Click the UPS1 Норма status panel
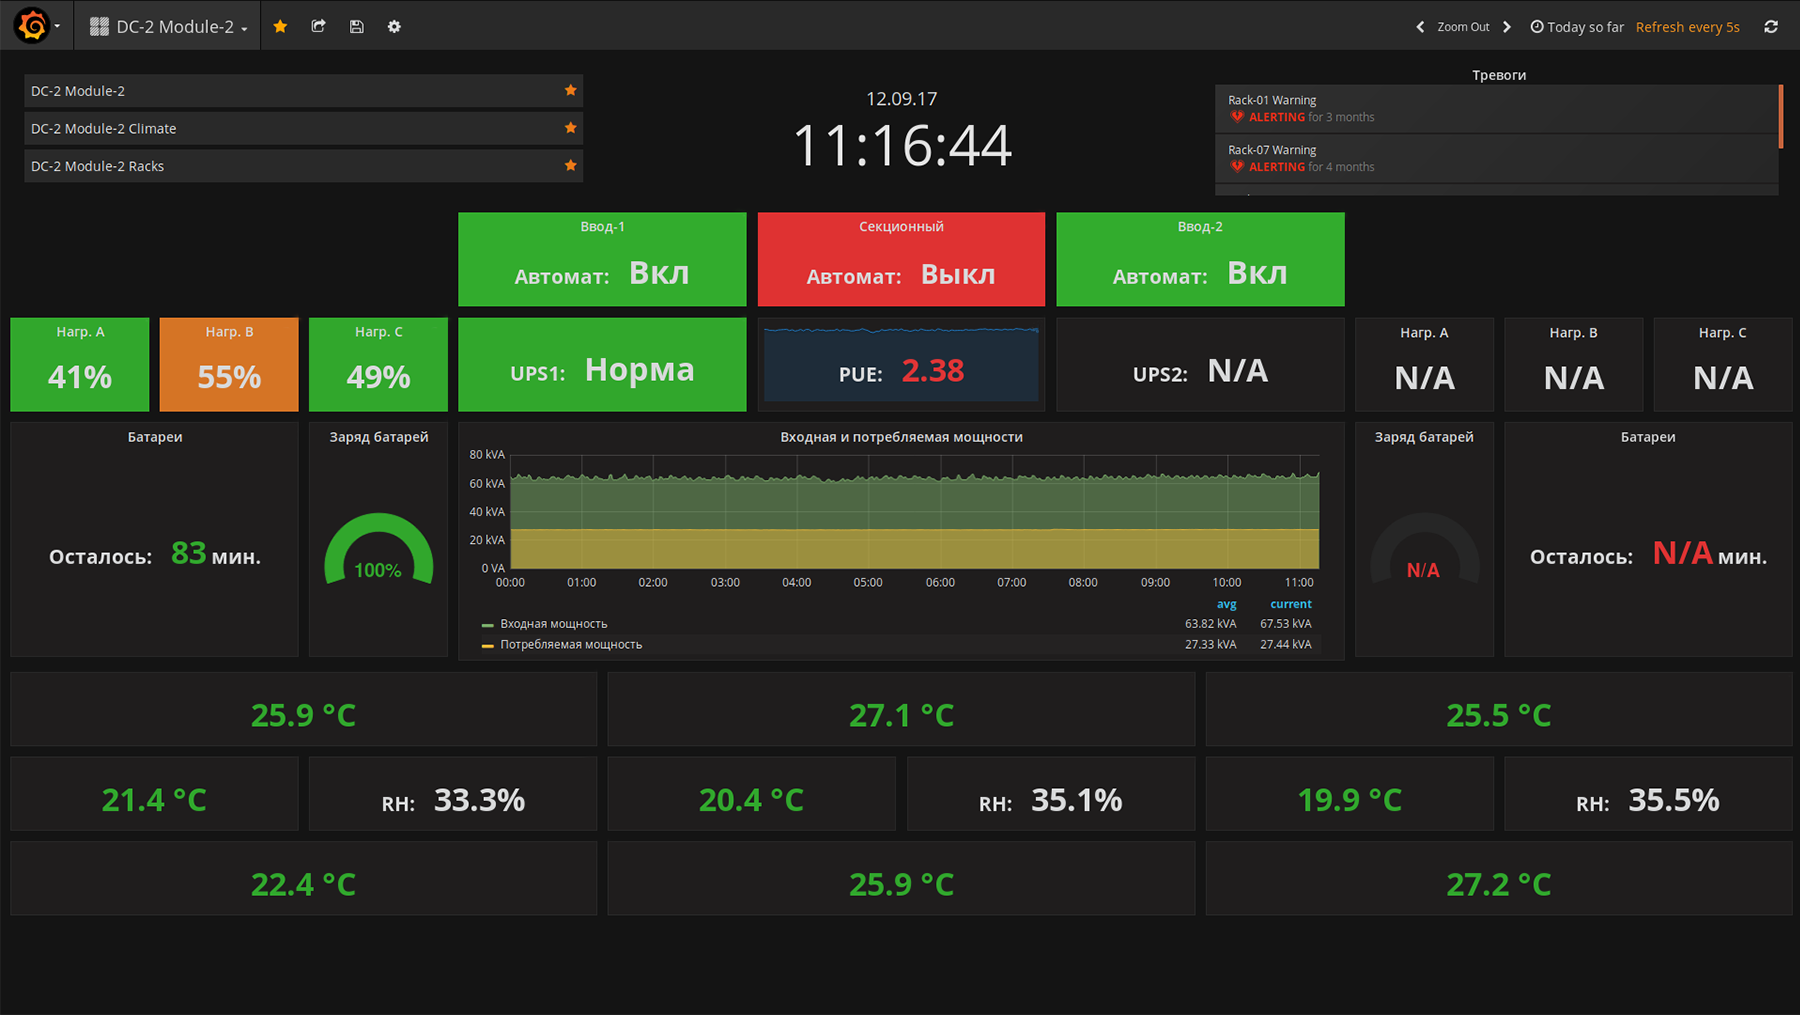Viewport: 1800px width, 1015px height. (602, 364)
